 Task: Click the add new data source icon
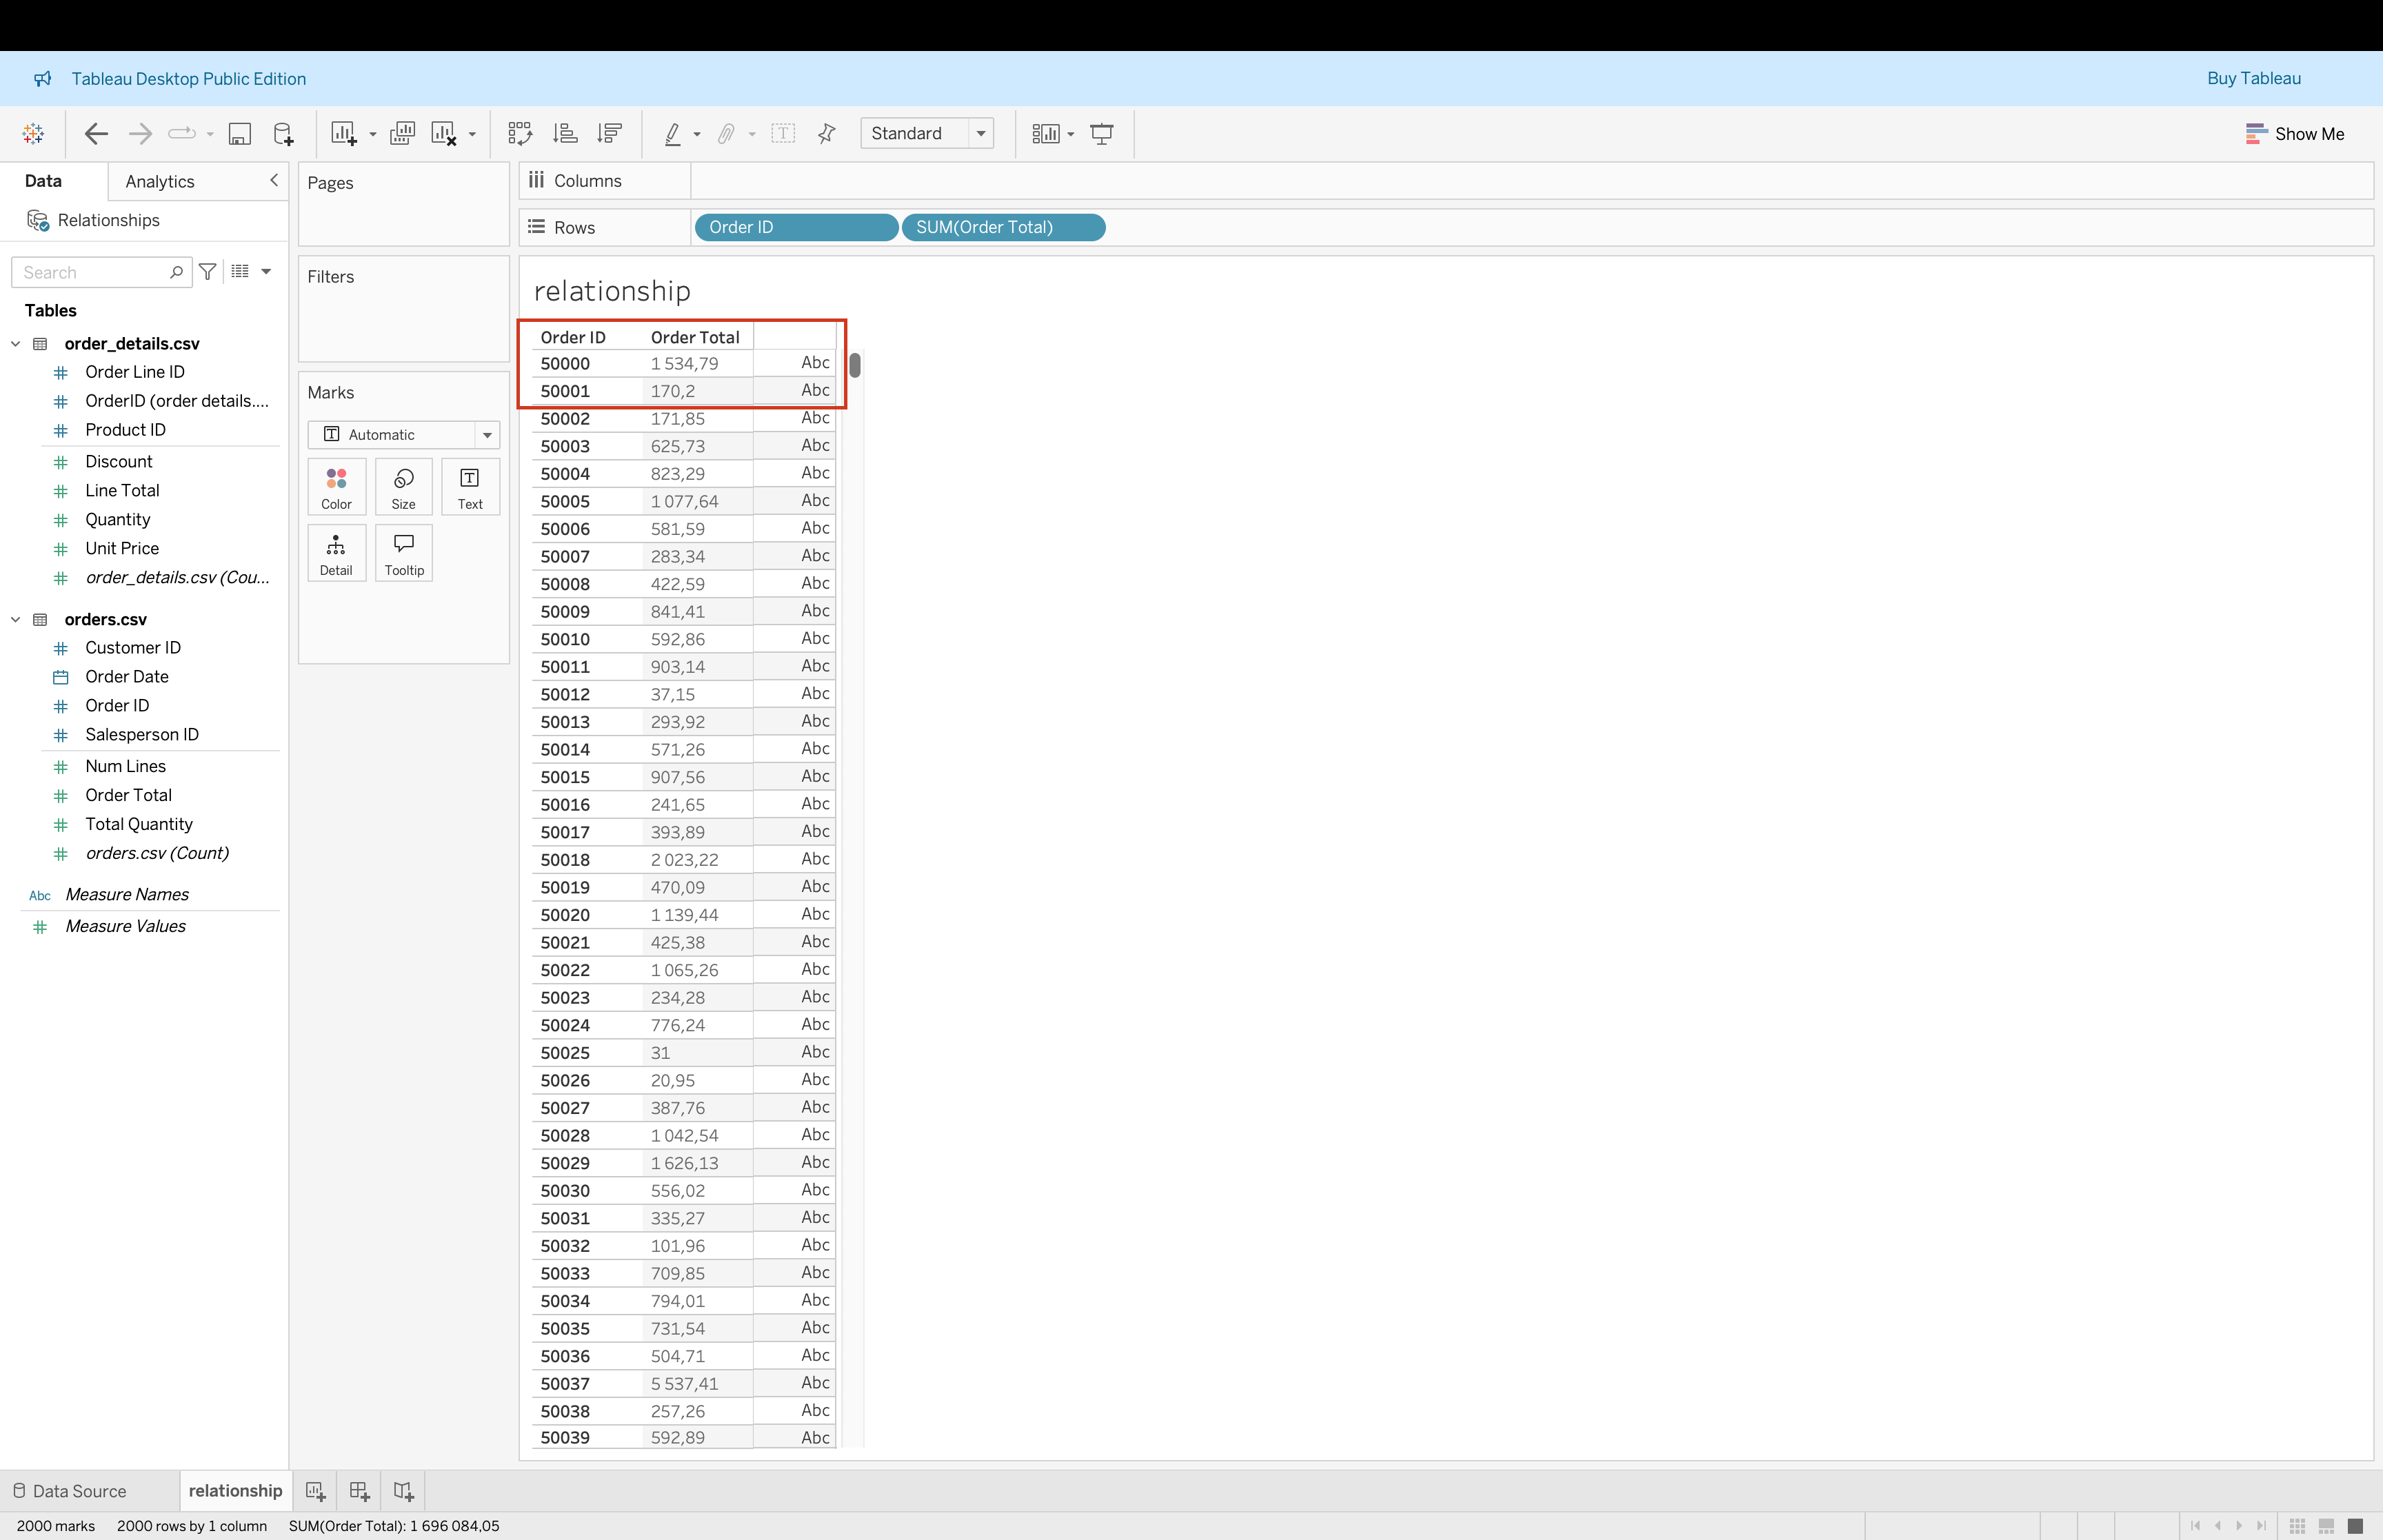(283, 134)
